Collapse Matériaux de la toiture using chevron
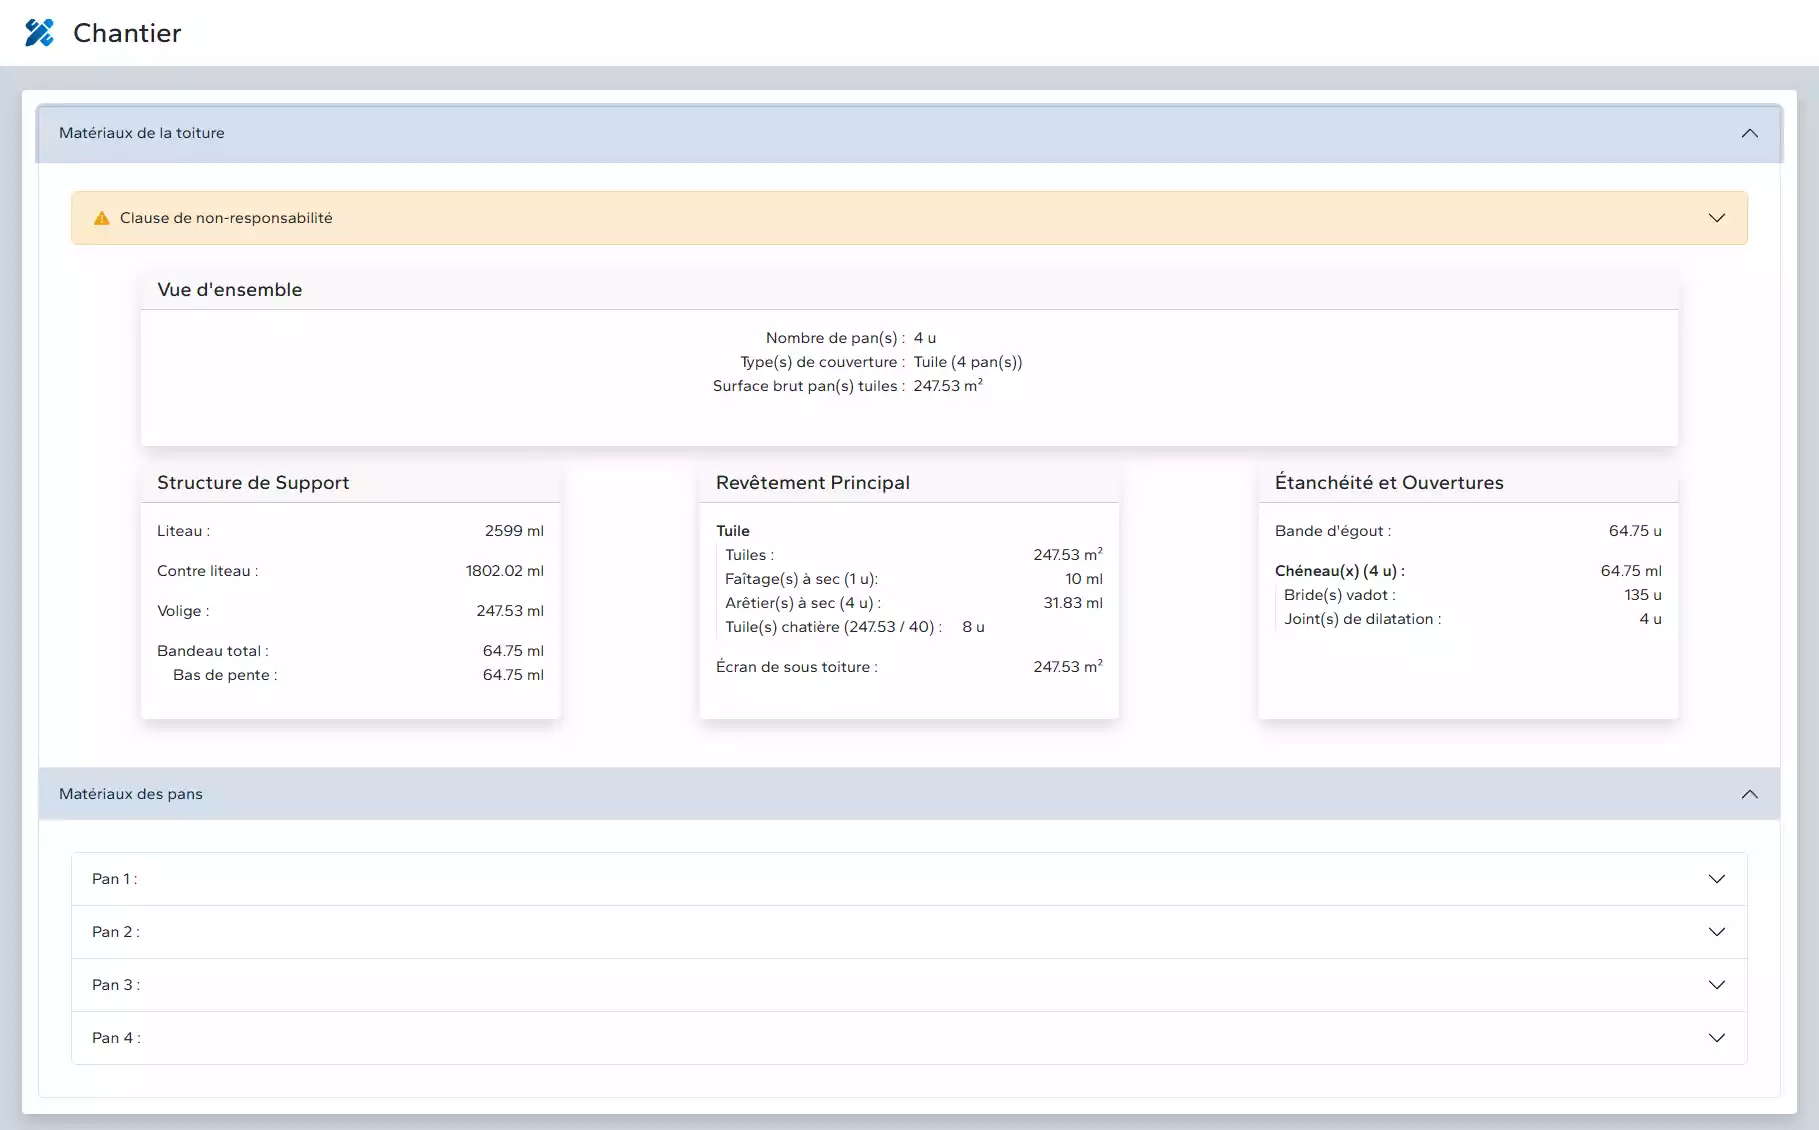The width and height of the screenshot is (1819, 1130). (x=1749, y=134)
